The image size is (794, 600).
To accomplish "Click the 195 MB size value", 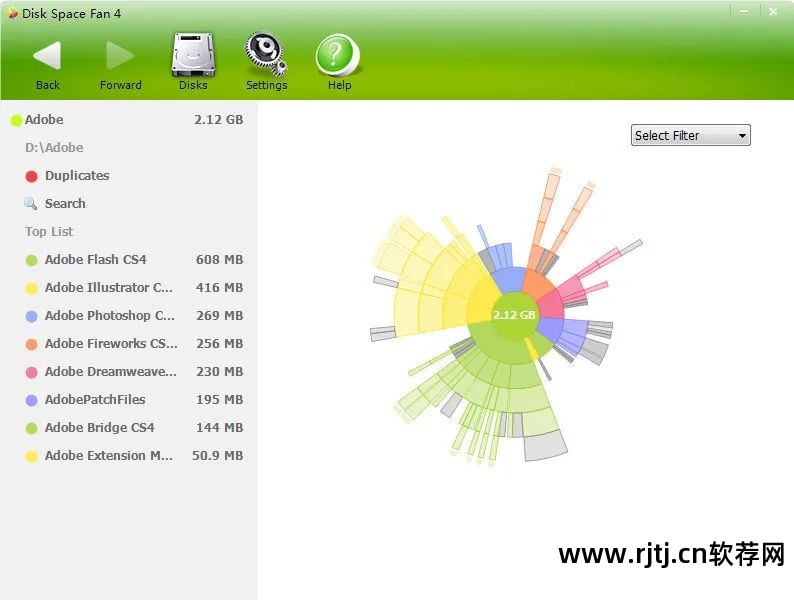I will [219, 399].
